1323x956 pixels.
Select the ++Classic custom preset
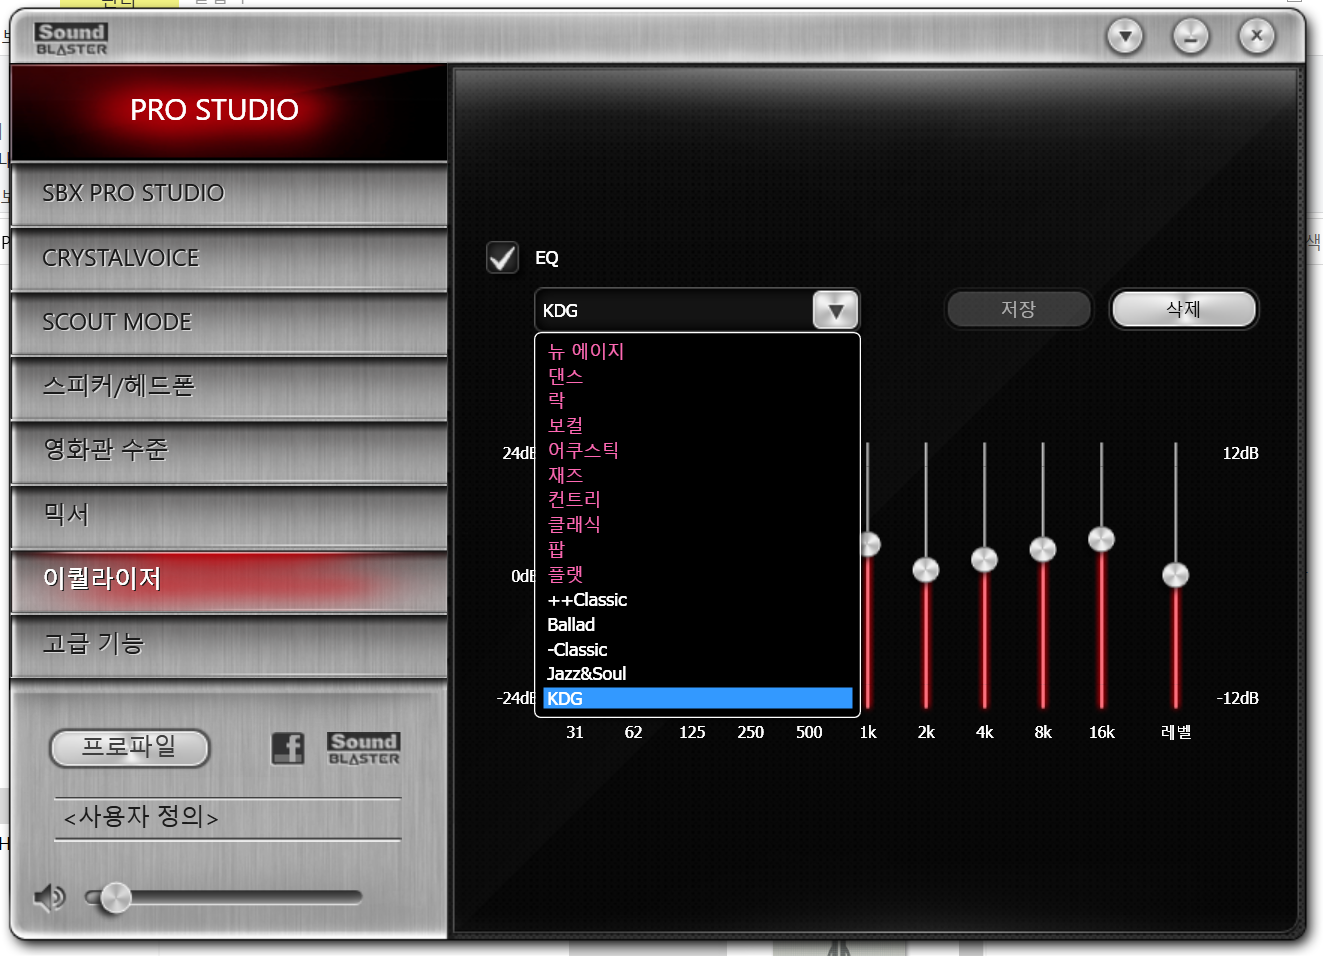697,600
